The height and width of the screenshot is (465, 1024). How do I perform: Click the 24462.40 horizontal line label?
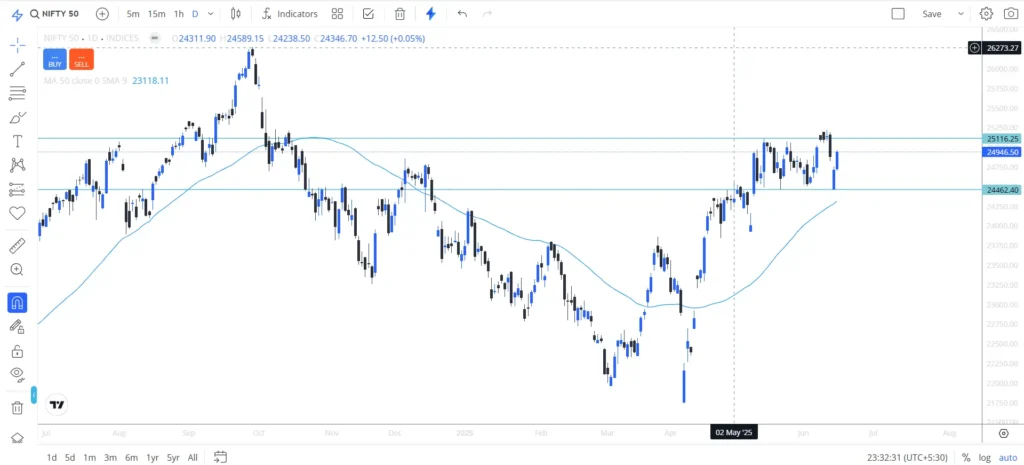[1000, 189]
